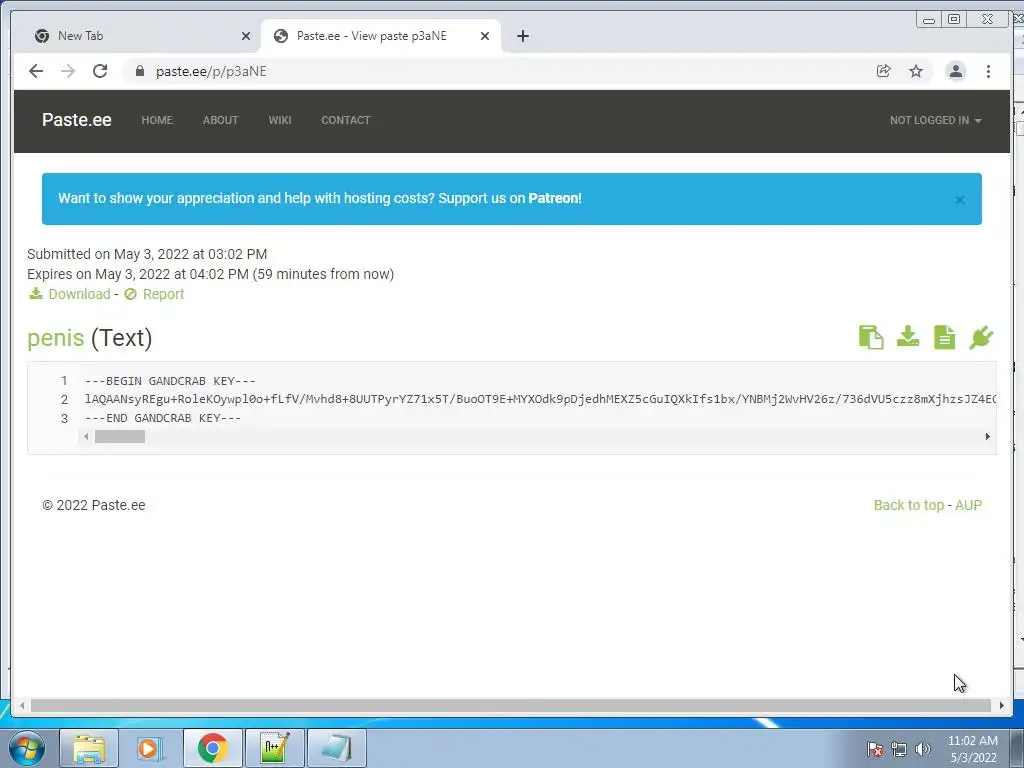
Task: Open the taskbar clock 11:02 AM
Action: pyautogui.click(x=972, y=749)
